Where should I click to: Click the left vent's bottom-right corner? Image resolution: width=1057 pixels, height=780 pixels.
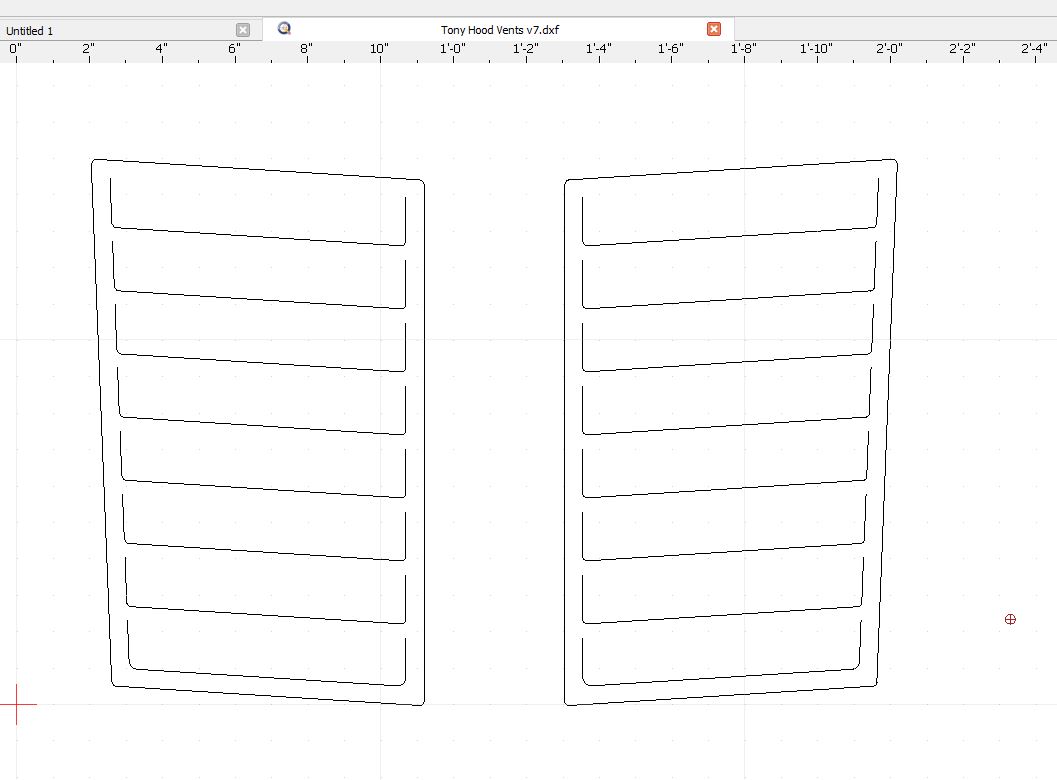(x=422, y=703)
